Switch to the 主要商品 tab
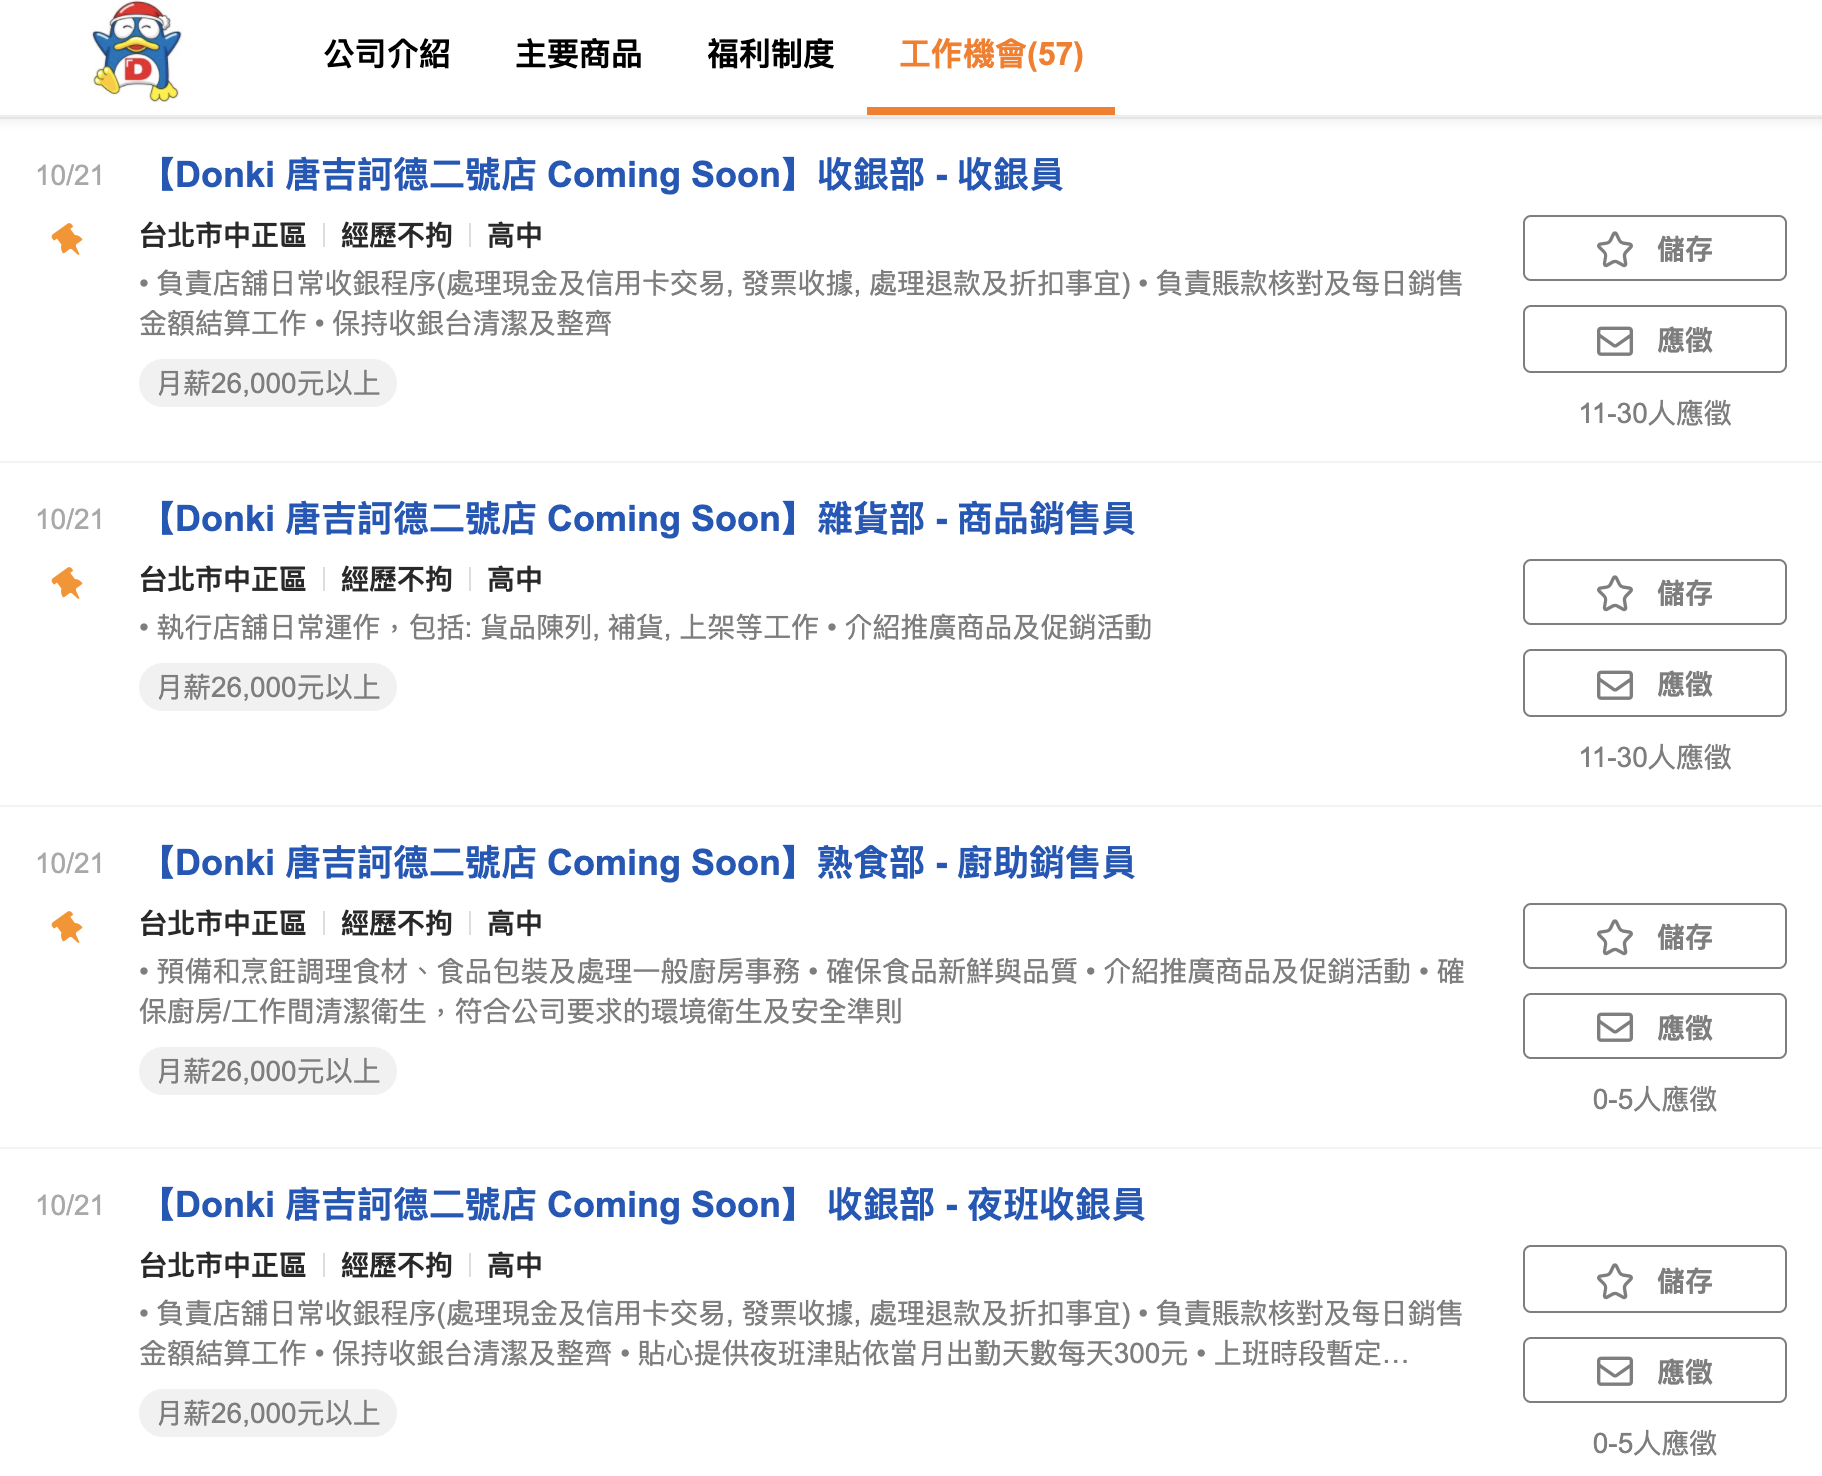Screen dimensions: 1822x1476 pos(579,54)
